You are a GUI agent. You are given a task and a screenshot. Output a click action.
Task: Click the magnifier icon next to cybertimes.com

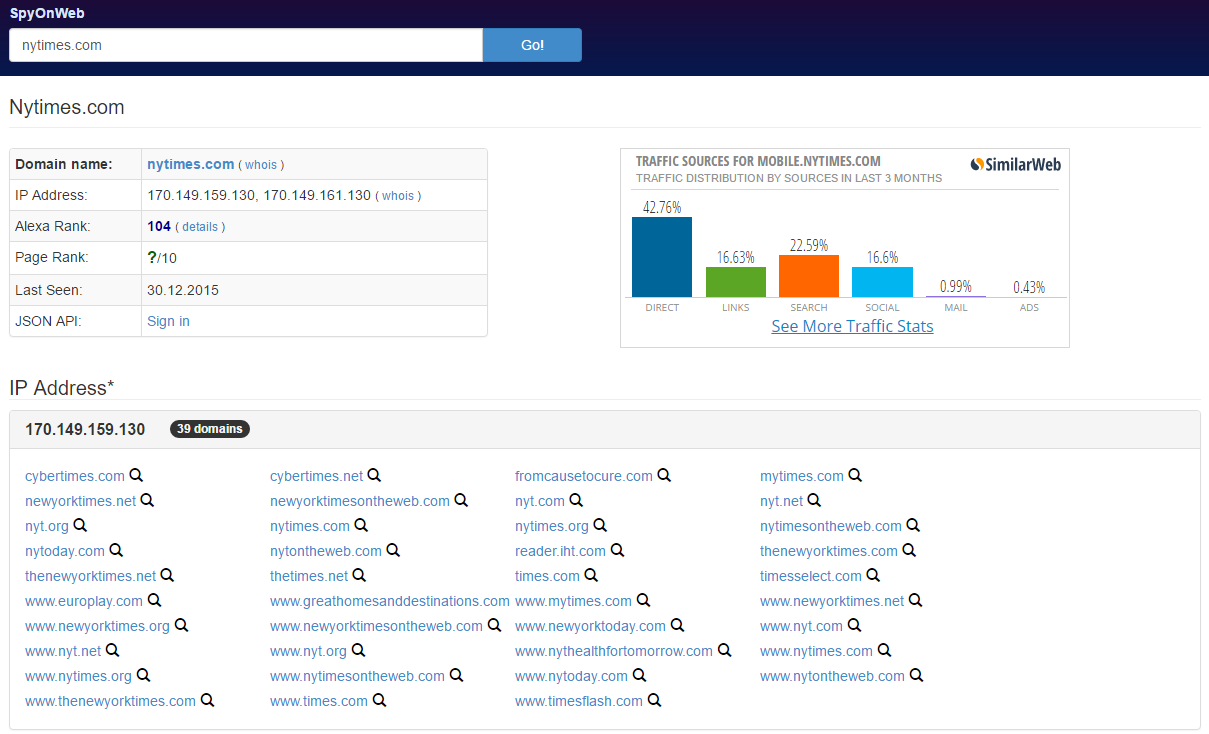136,476
